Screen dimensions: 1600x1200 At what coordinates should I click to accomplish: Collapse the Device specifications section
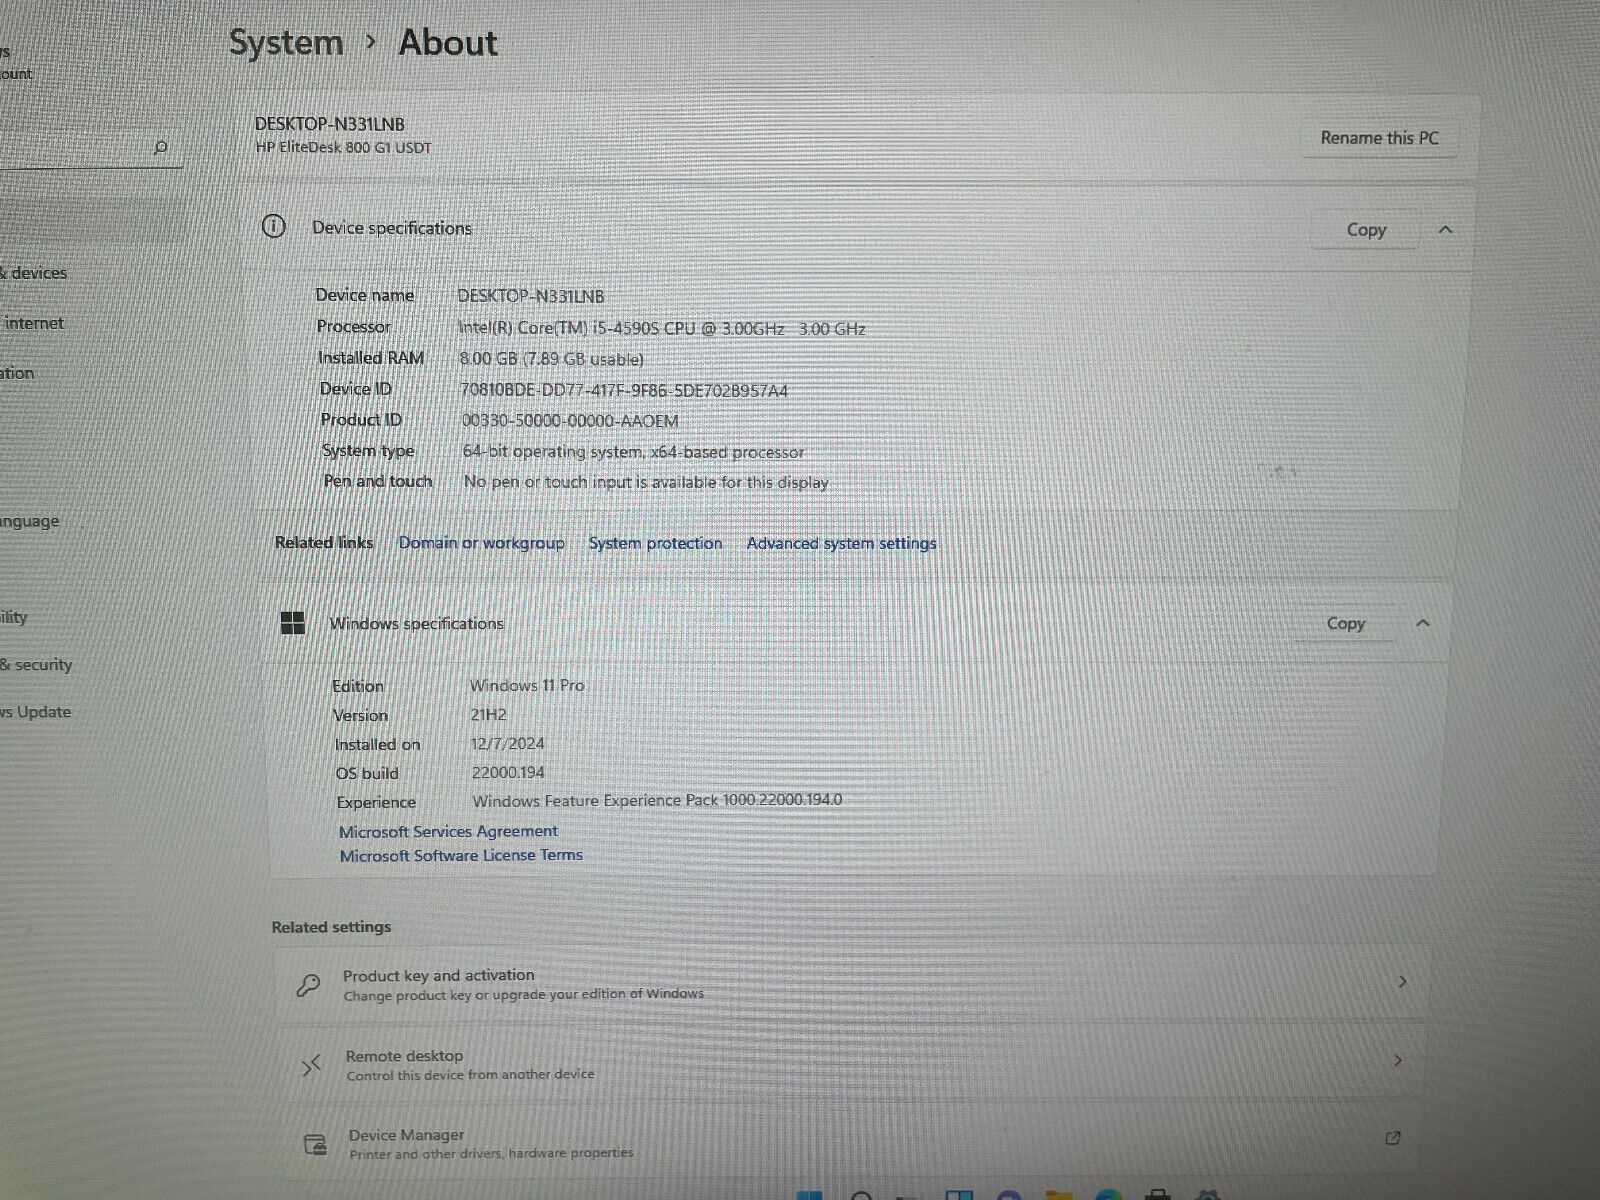[x=1445, y=230]
